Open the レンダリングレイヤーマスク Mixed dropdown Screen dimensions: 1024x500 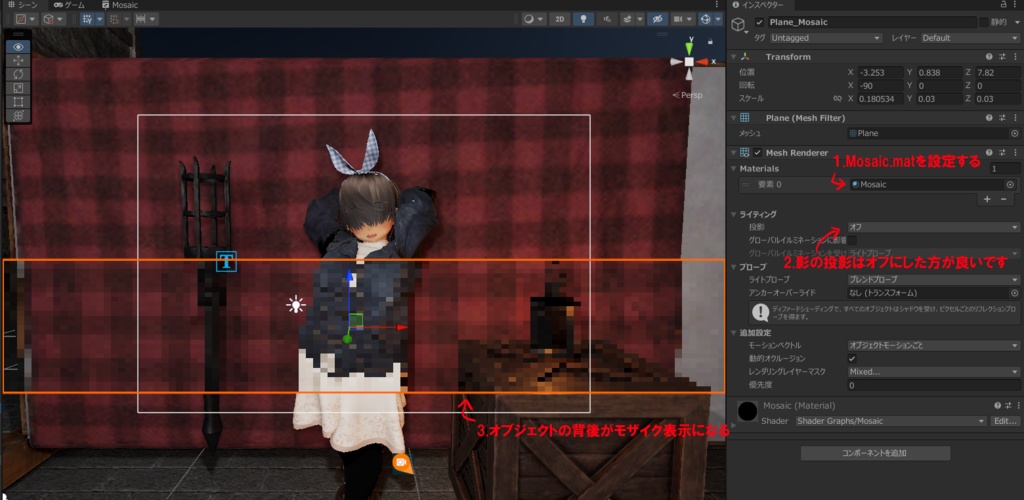(933, 371)
